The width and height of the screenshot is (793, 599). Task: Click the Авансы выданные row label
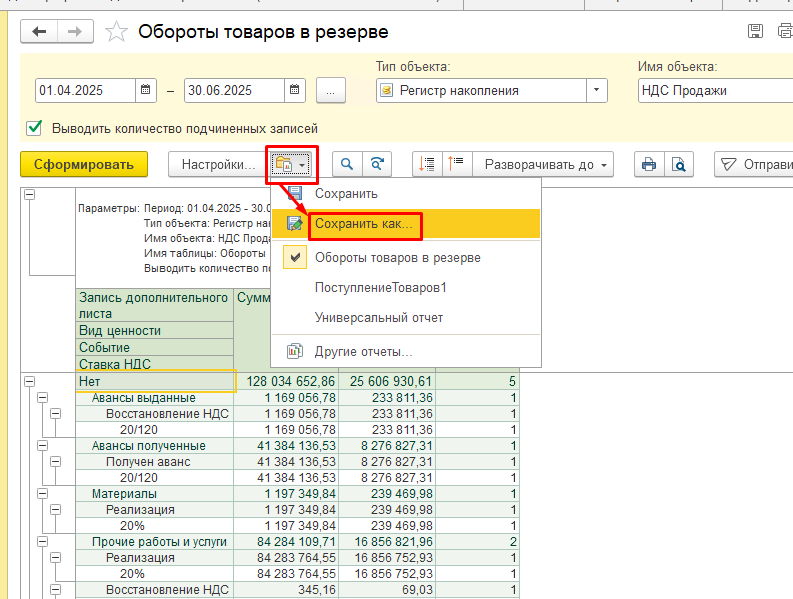coord(144,398)
